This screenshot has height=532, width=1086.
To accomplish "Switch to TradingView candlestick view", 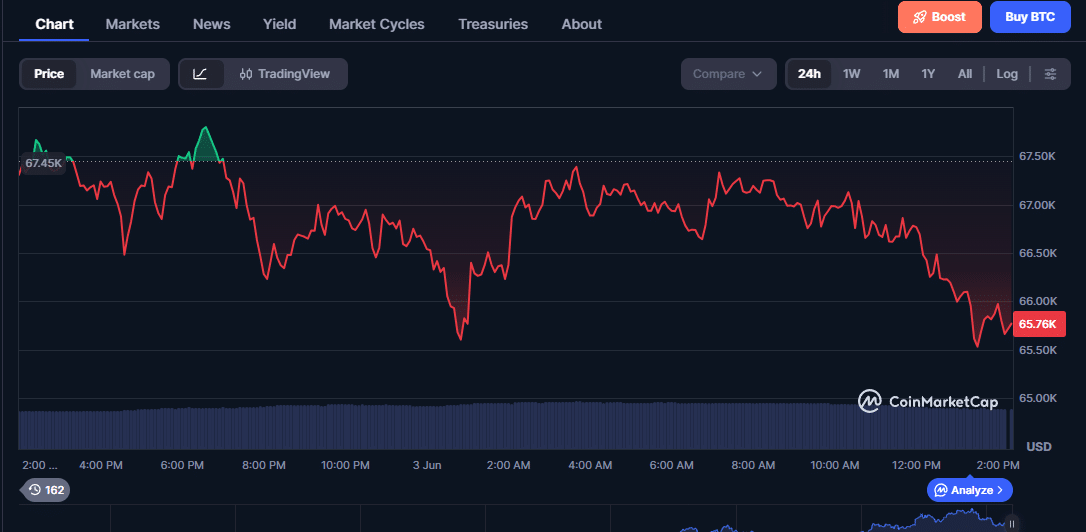I will coord(285,74).
